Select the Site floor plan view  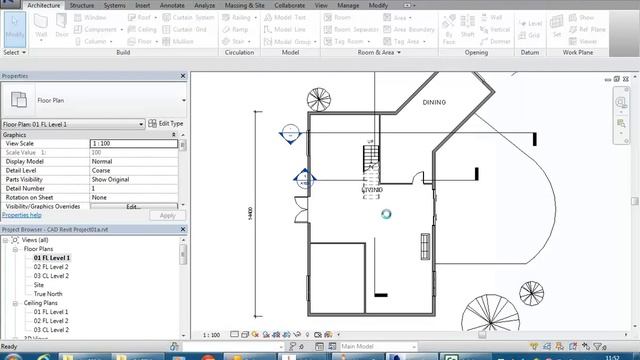[39, 285]
